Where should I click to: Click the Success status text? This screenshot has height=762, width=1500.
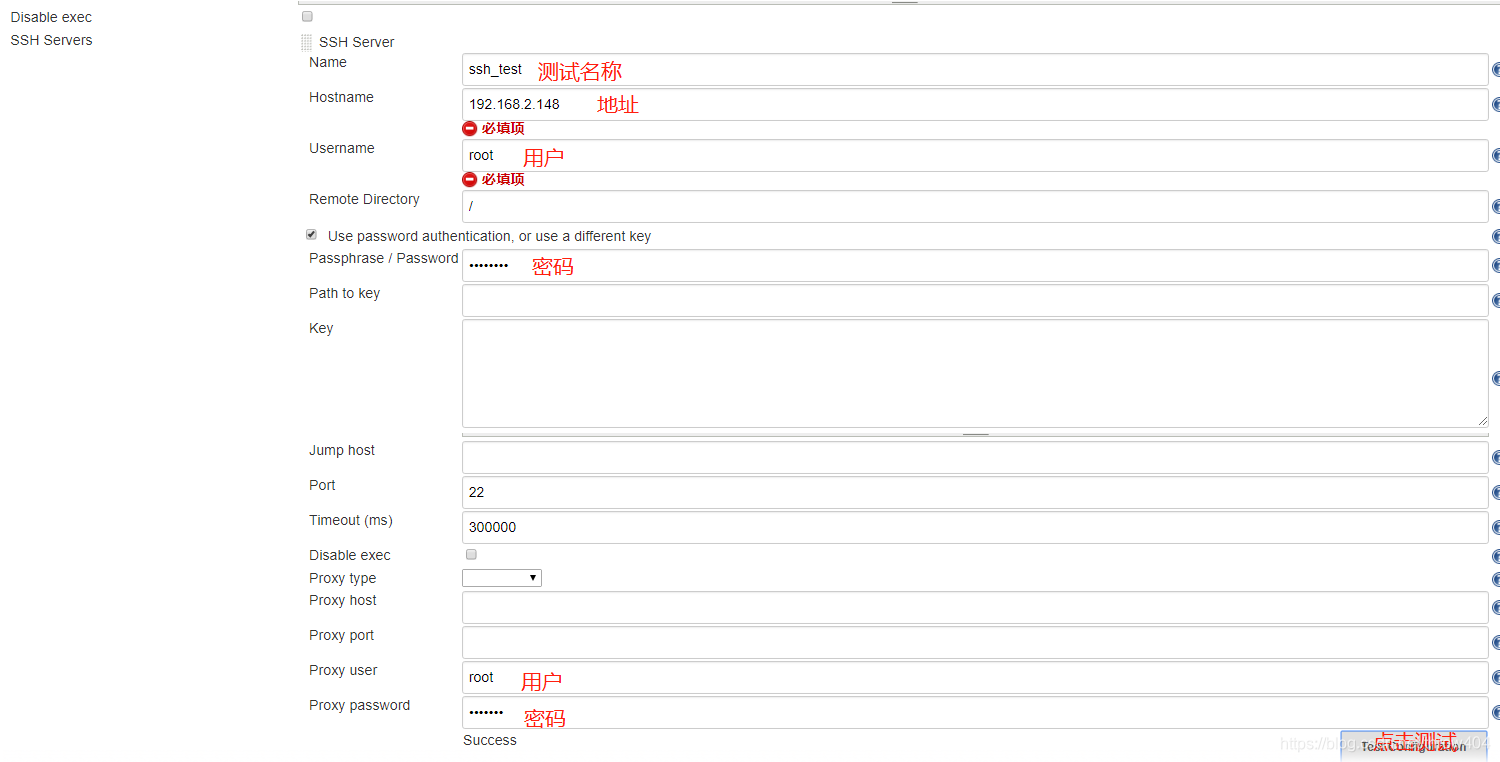pyautogui.click(x=490, y=740)
